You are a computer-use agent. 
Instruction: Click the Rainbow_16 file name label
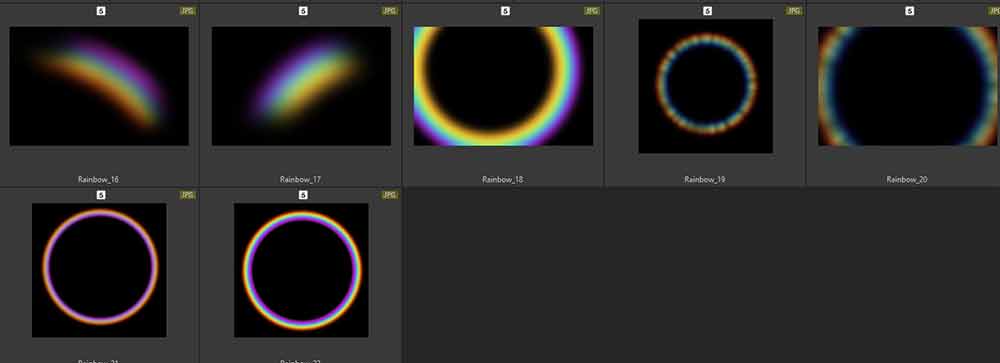98,179
